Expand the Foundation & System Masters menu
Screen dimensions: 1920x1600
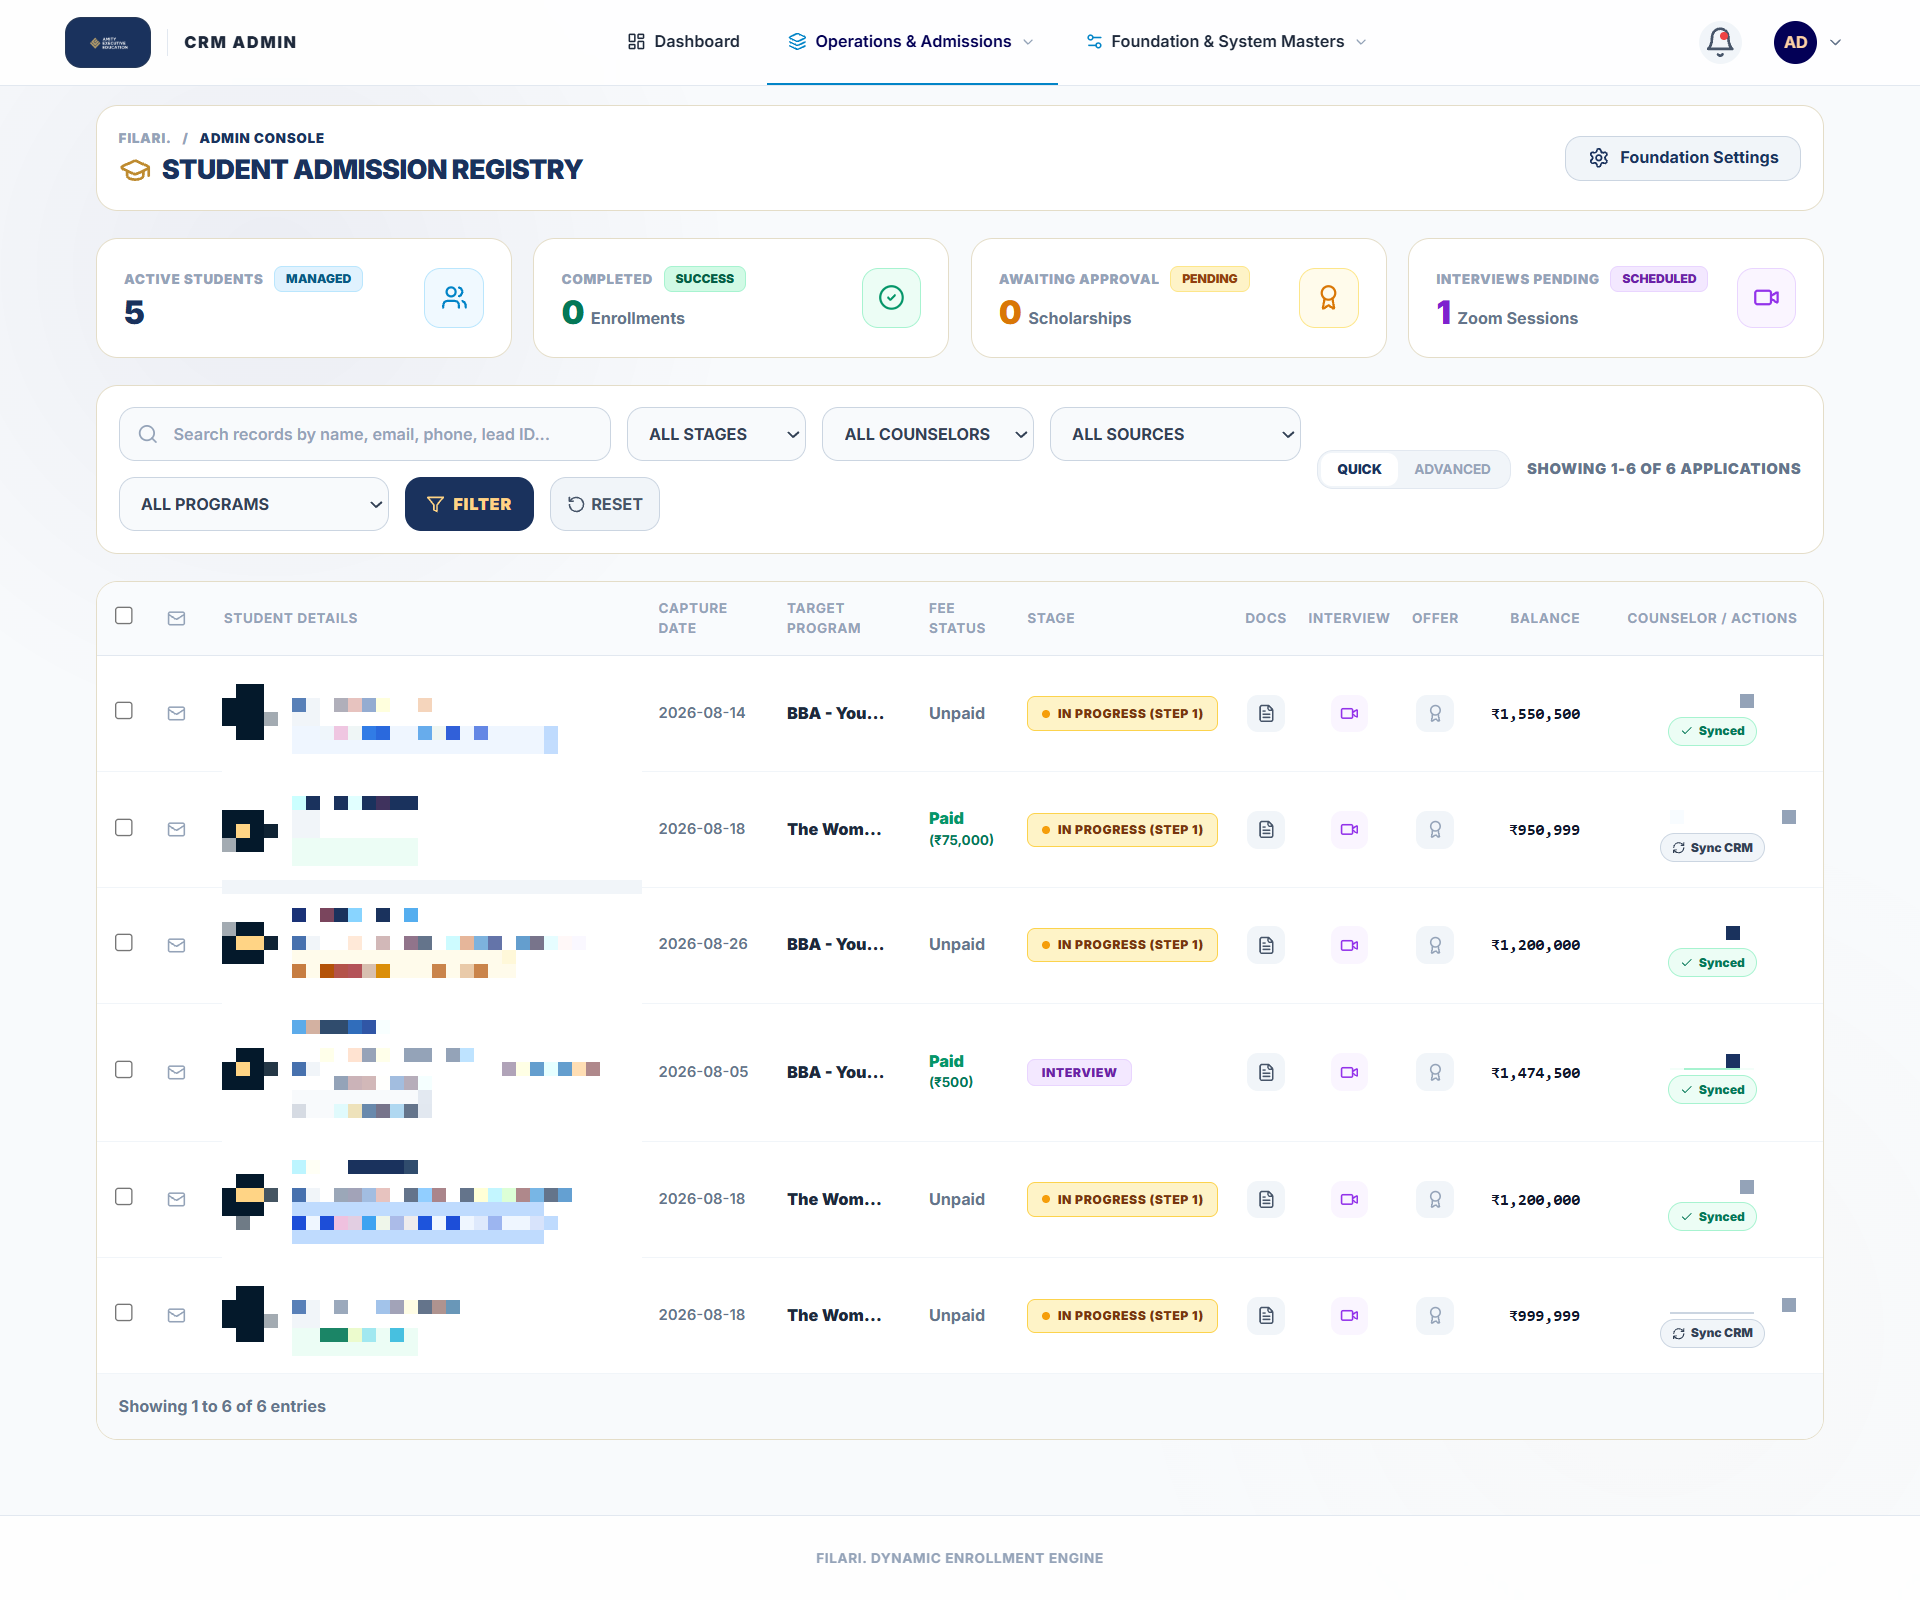click(x=1226, y=42)
